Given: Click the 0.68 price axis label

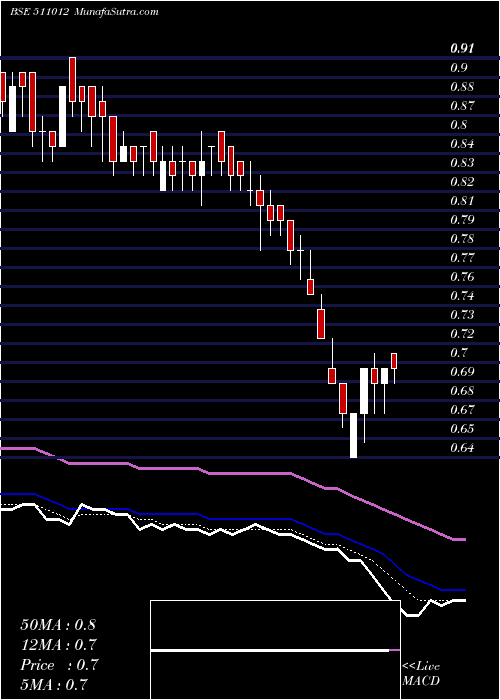Looking at the screenshot, I should pyautogui.click(x=462, y=391).
